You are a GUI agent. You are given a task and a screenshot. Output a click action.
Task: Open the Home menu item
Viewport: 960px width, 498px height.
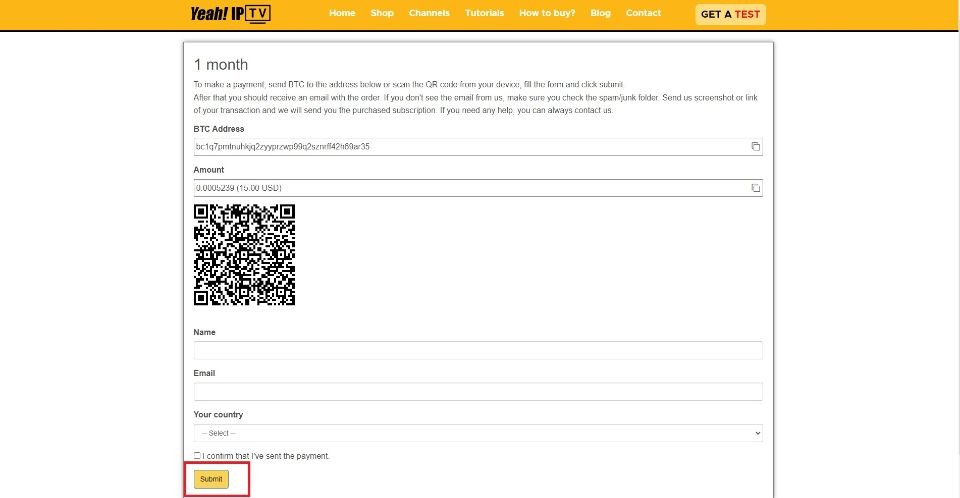(342, 13)
